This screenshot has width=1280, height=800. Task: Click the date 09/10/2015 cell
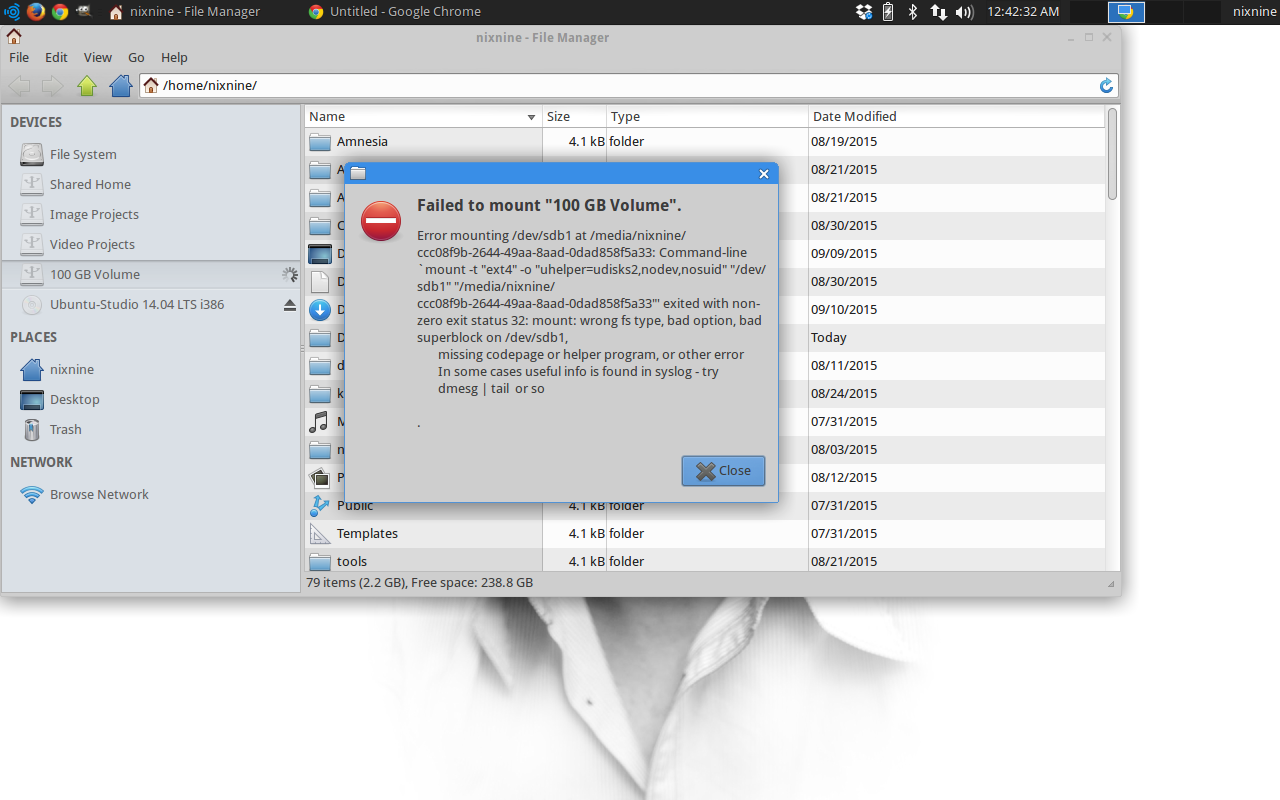coord(844,310)
